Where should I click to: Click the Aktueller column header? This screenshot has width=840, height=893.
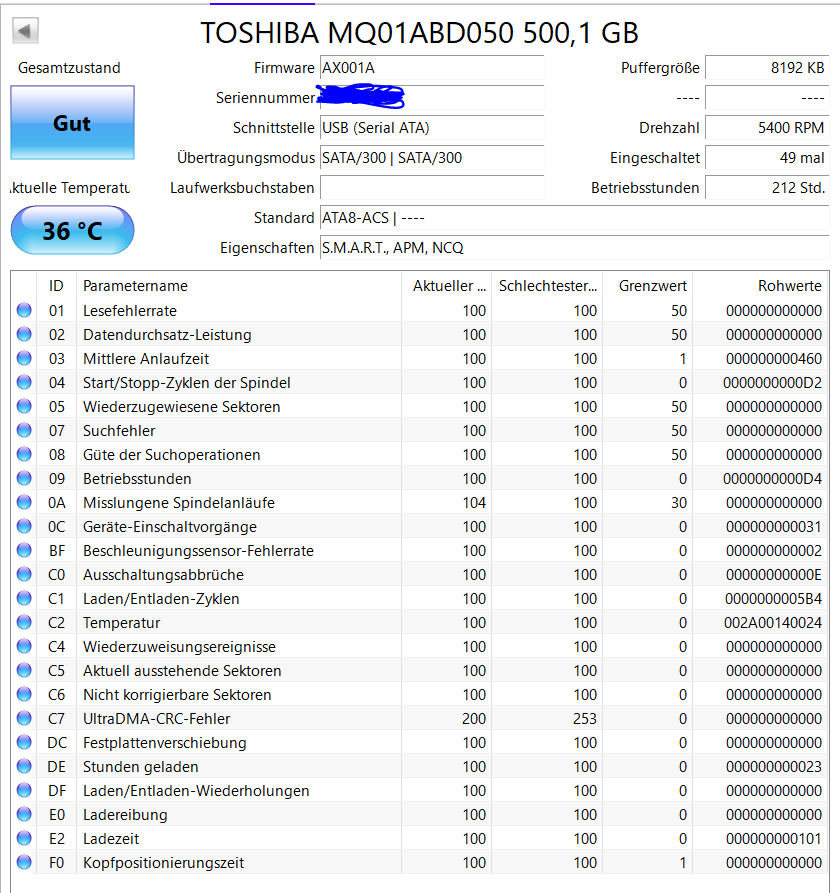446,285
